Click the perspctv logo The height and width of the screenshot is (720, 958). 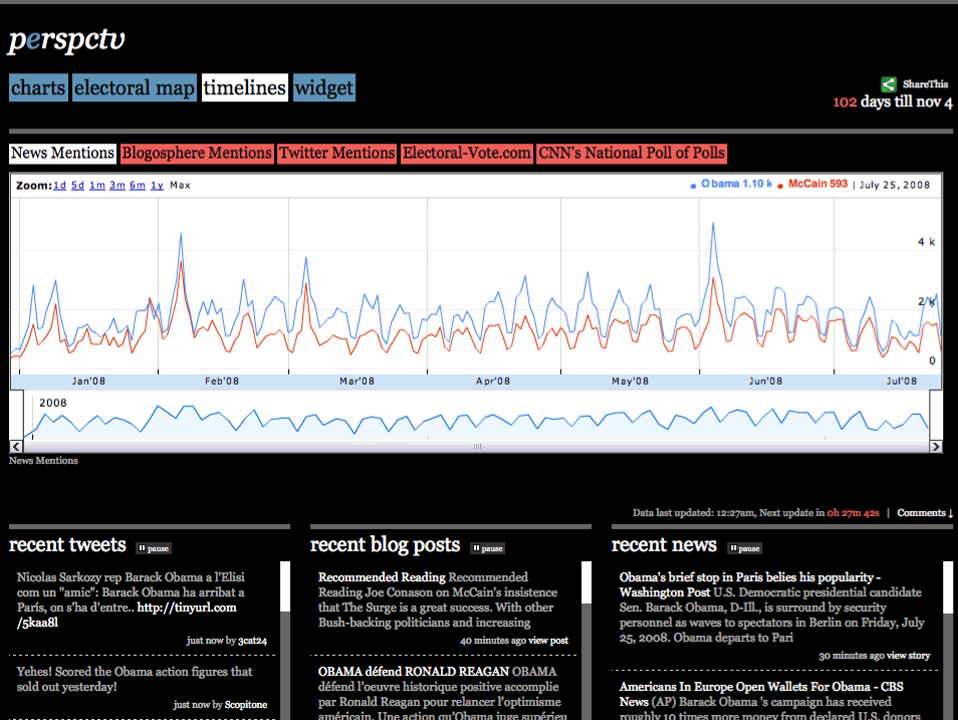67,40
